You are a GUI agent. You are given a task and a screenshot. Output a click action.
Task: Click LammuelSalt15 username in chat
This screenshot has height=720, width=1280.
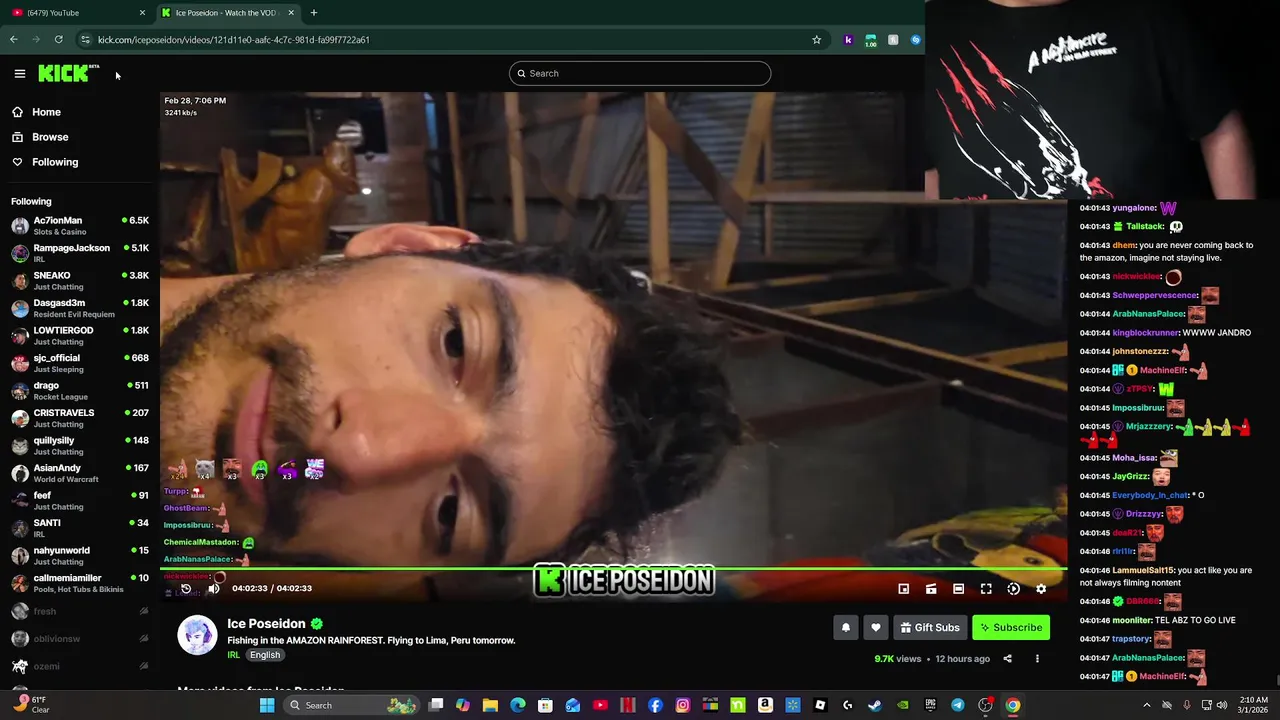(x=1143, y=570)
